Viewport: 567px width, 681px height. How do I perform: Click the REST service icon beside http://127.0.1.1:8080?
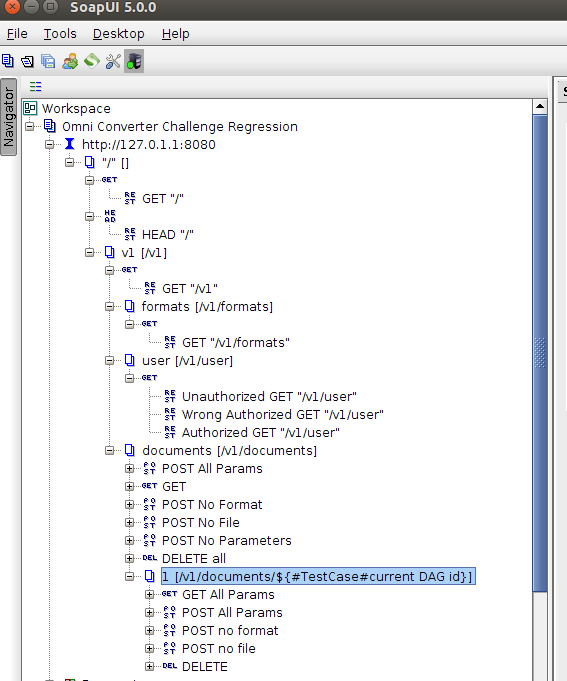pos(69,144)
